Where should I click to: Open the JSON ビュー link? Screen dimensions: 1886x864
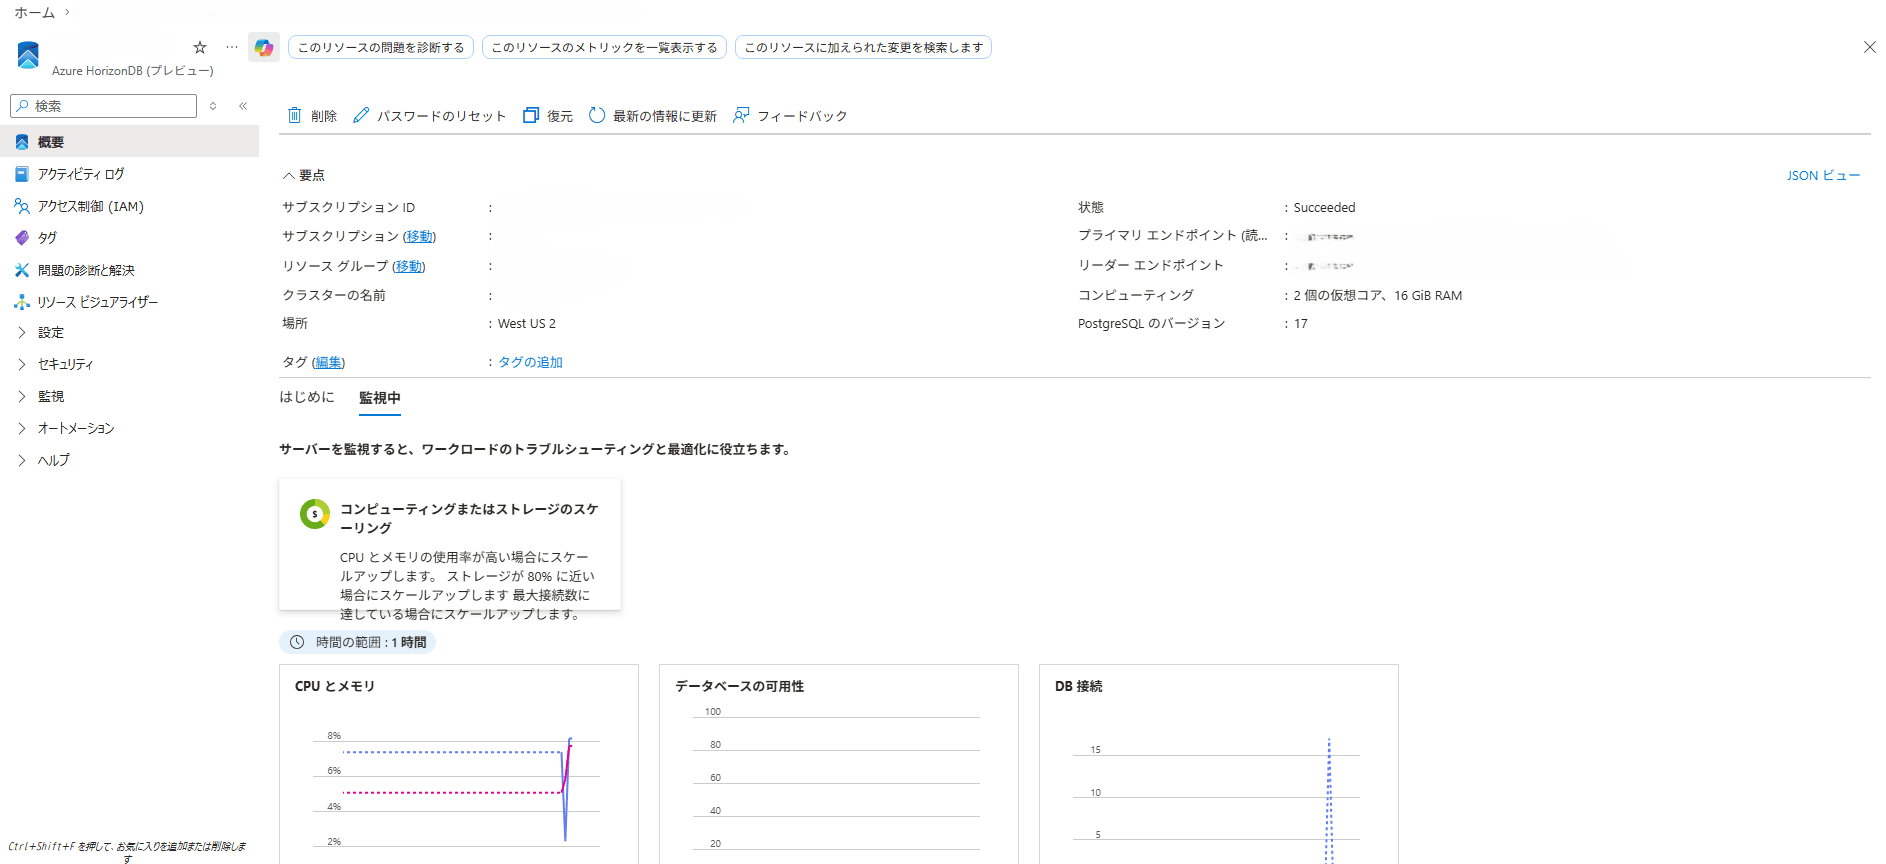[x=1823, y=175]
